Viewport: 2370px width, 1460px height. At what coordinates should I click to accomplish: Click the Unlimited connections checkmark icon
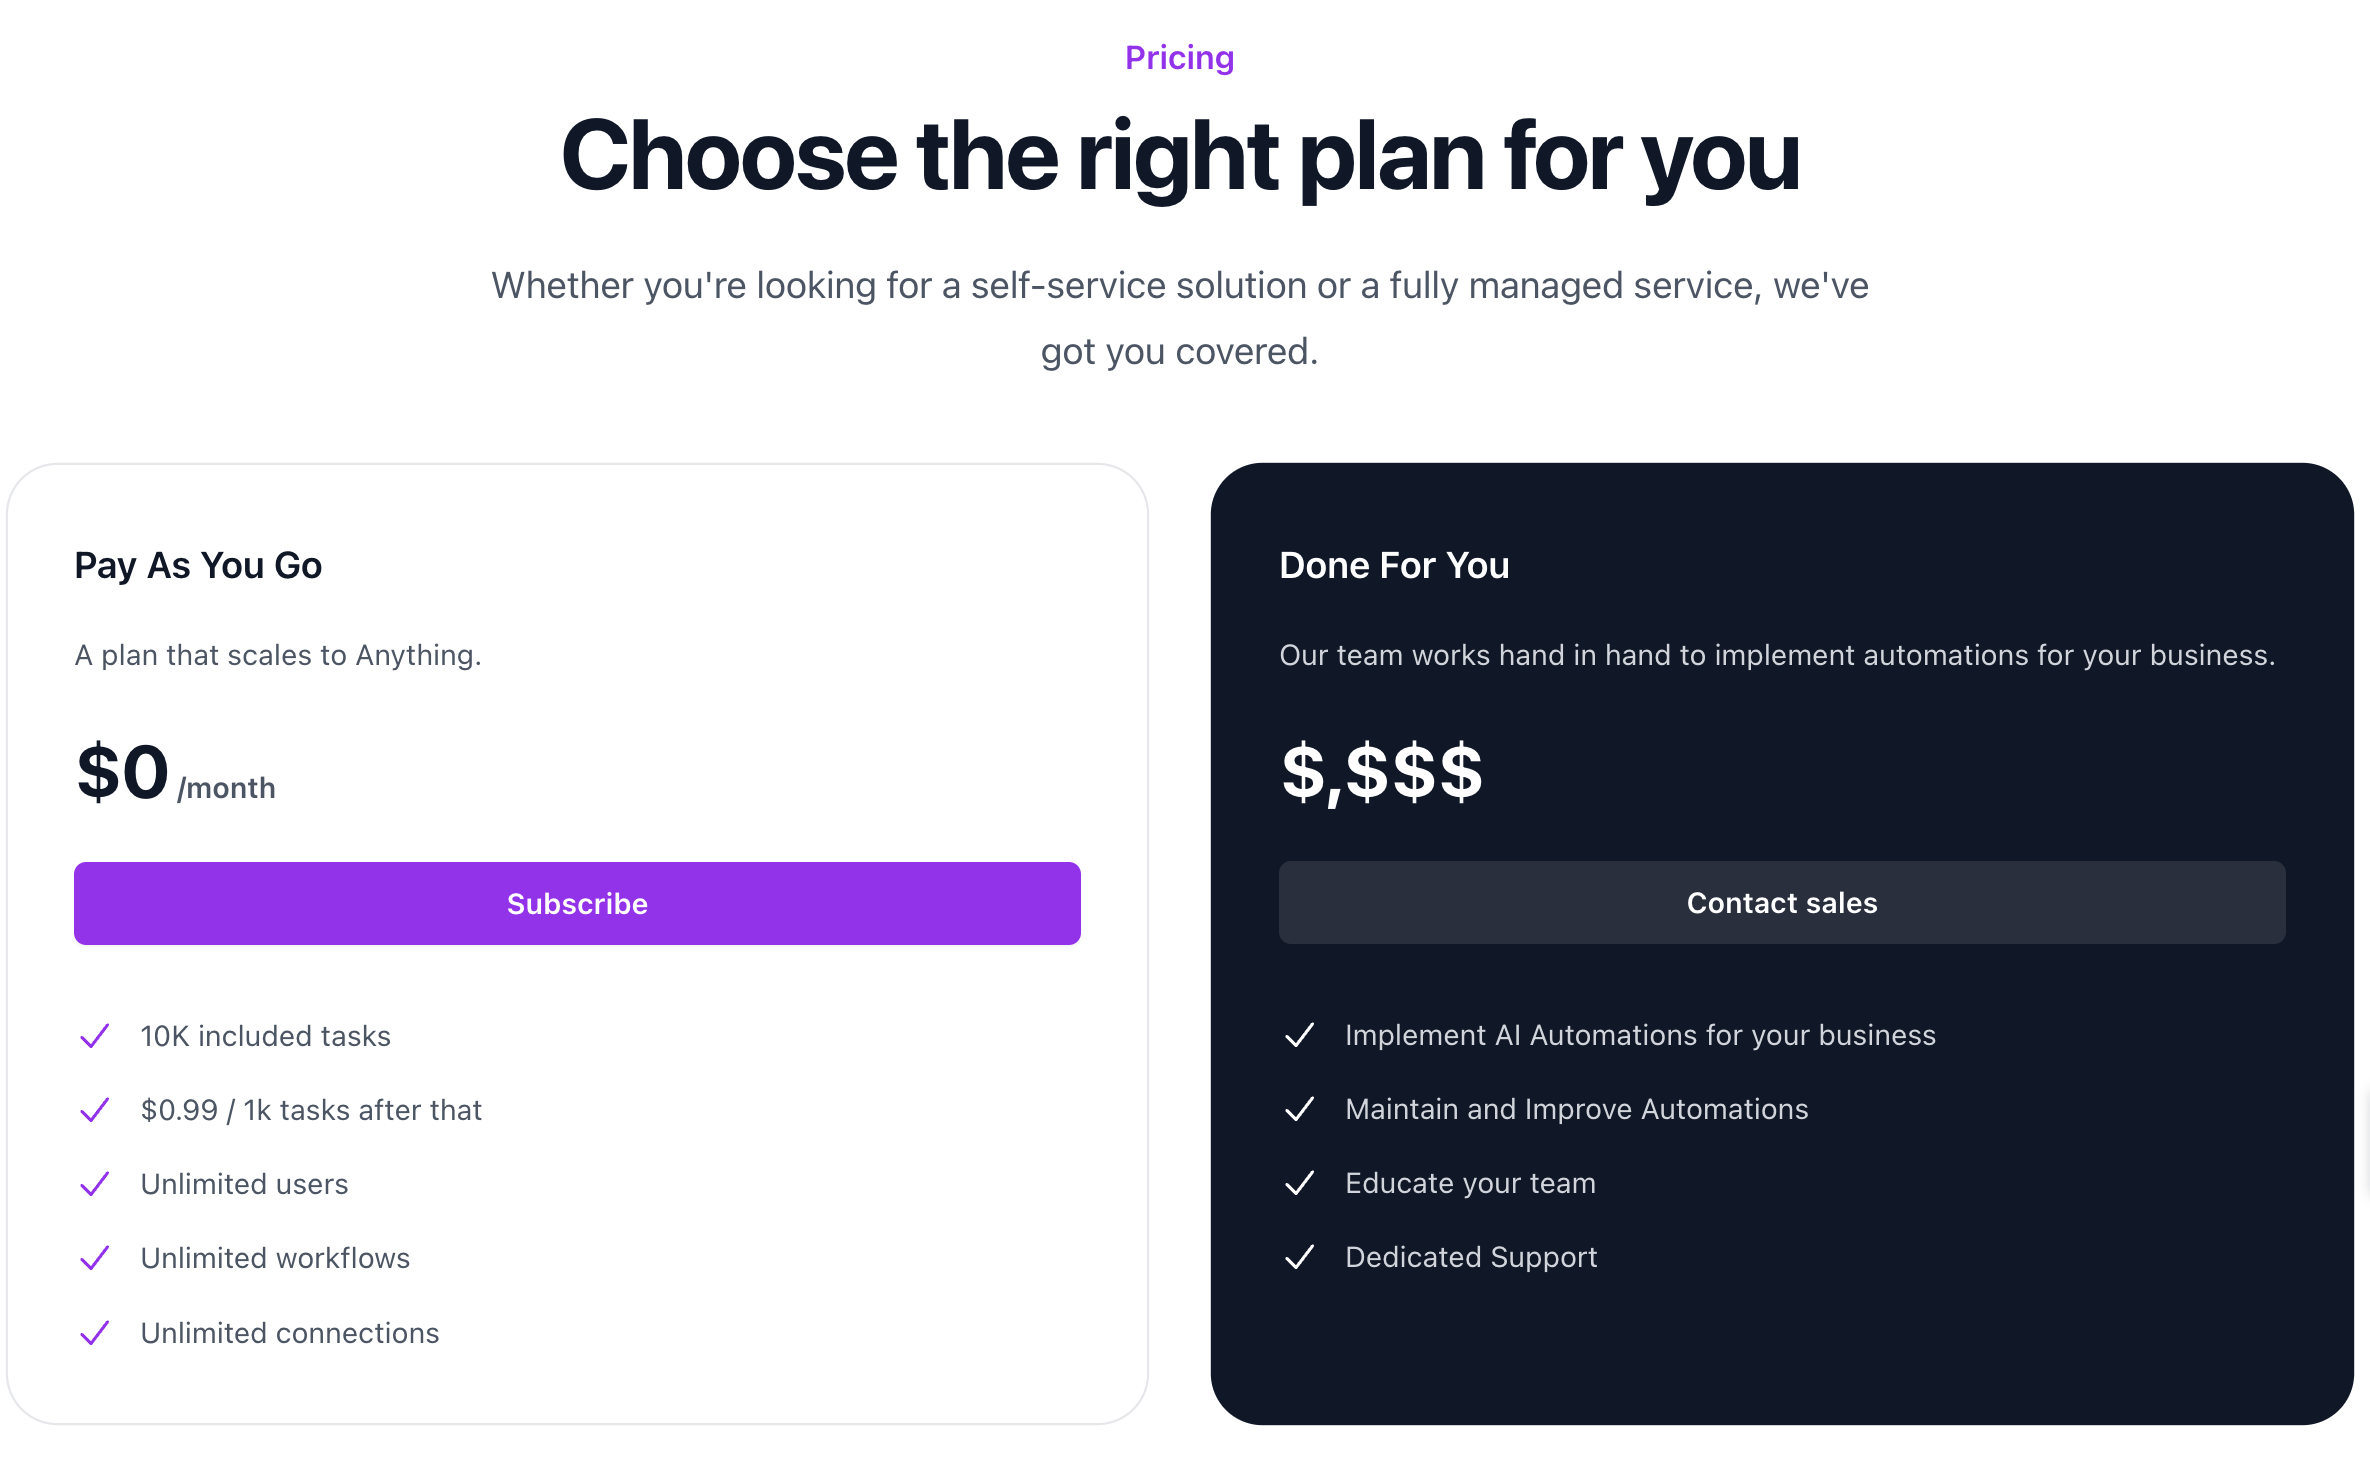tap(94, 1333)
